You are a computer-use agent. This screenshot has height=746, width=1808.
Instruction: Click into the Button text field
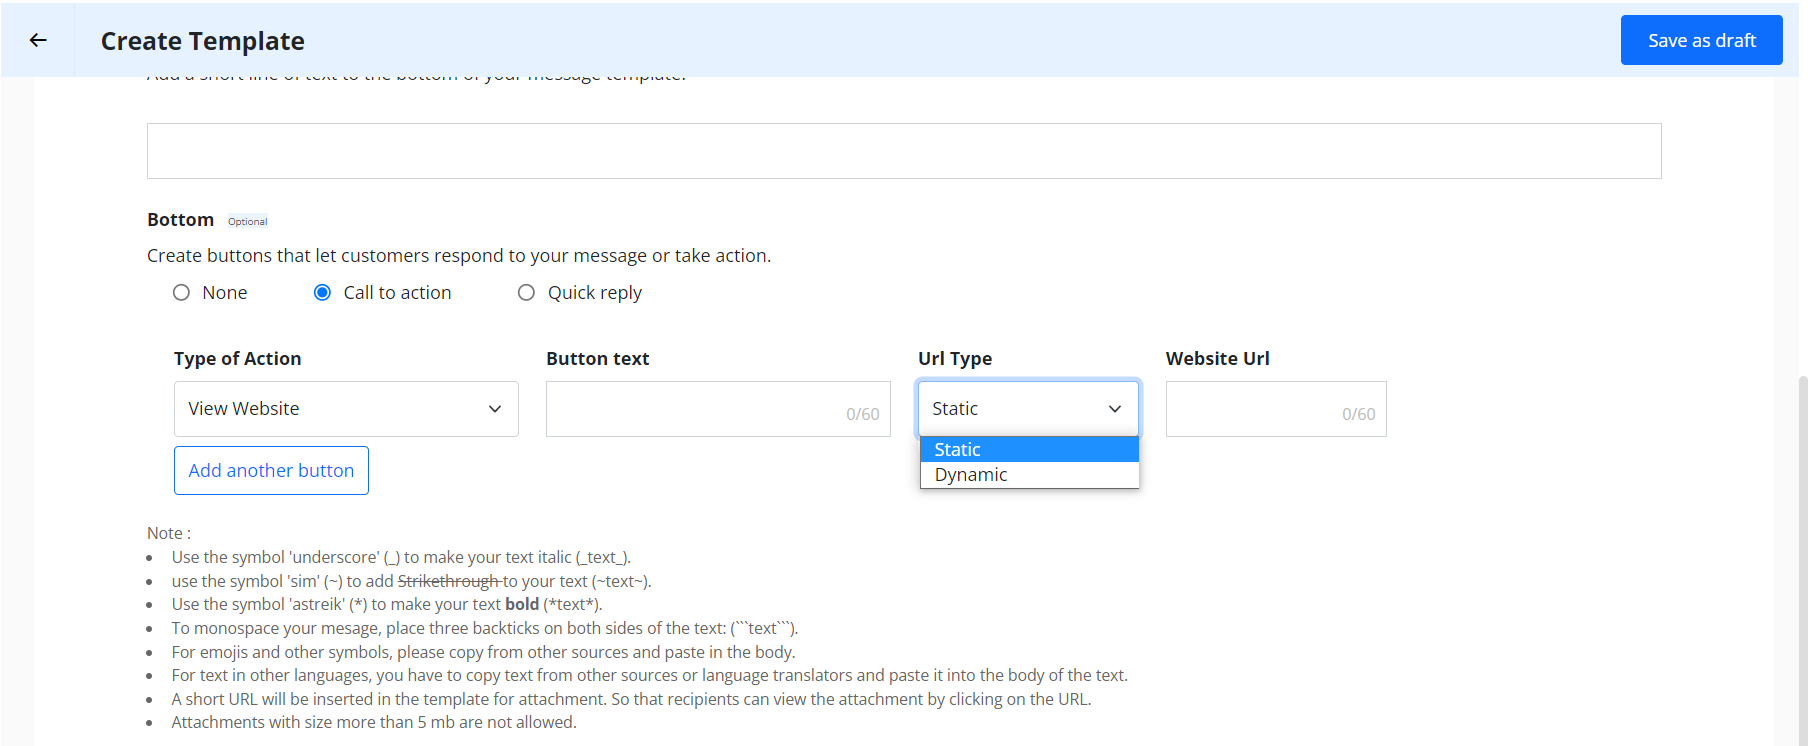(718, 409)
